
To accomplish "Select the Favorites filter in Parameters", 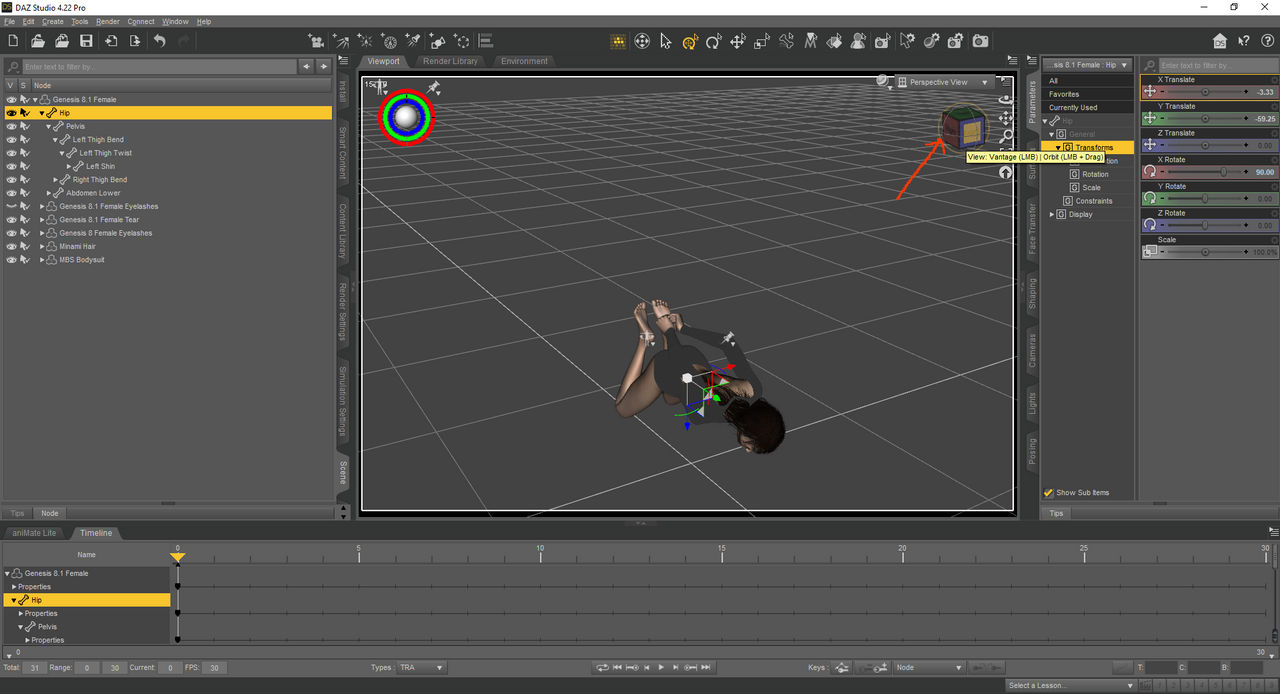I will (1064, 94).
